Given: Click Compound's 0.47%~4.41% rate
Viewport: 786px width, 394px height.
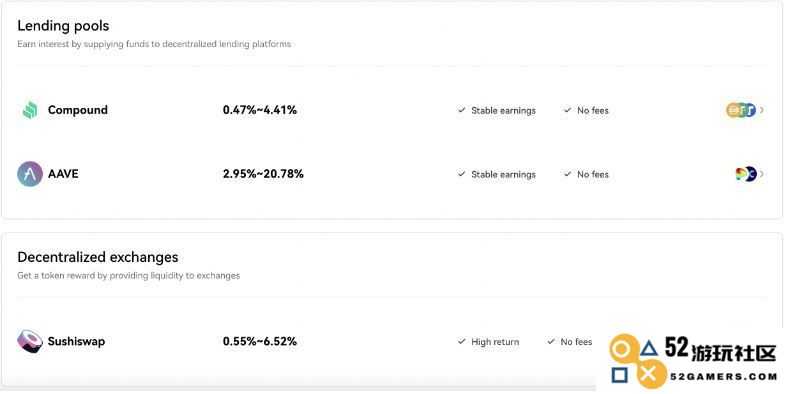Looking at the screenshot, I should click(260, 110).
